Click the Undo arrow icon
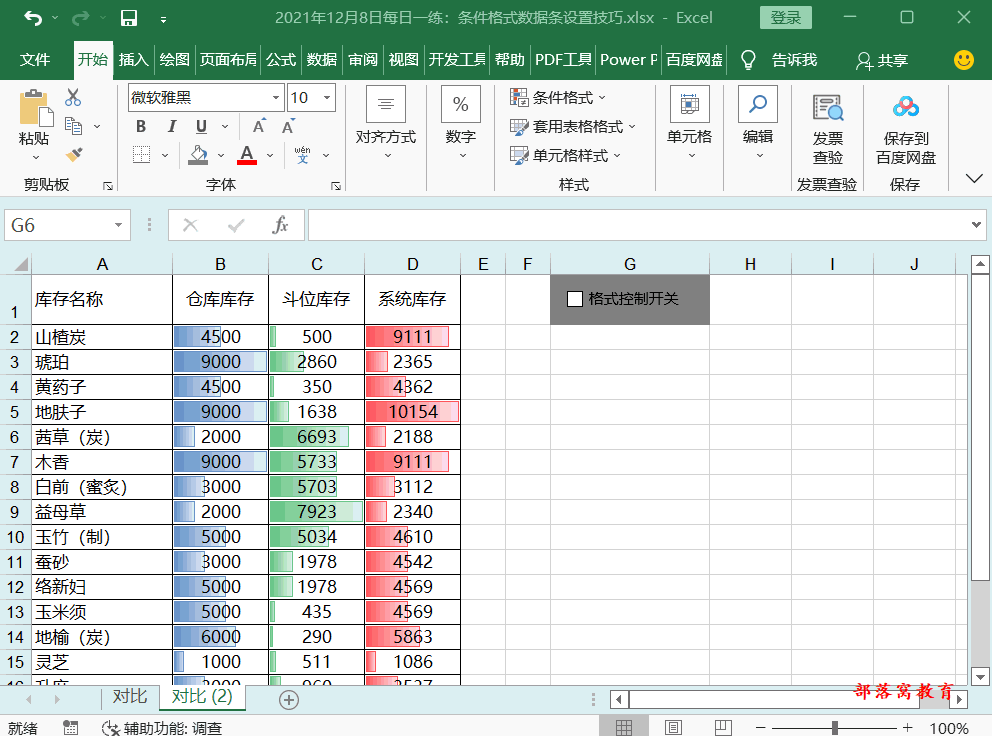Screen dimensions: 992x736 click(33, 18)
